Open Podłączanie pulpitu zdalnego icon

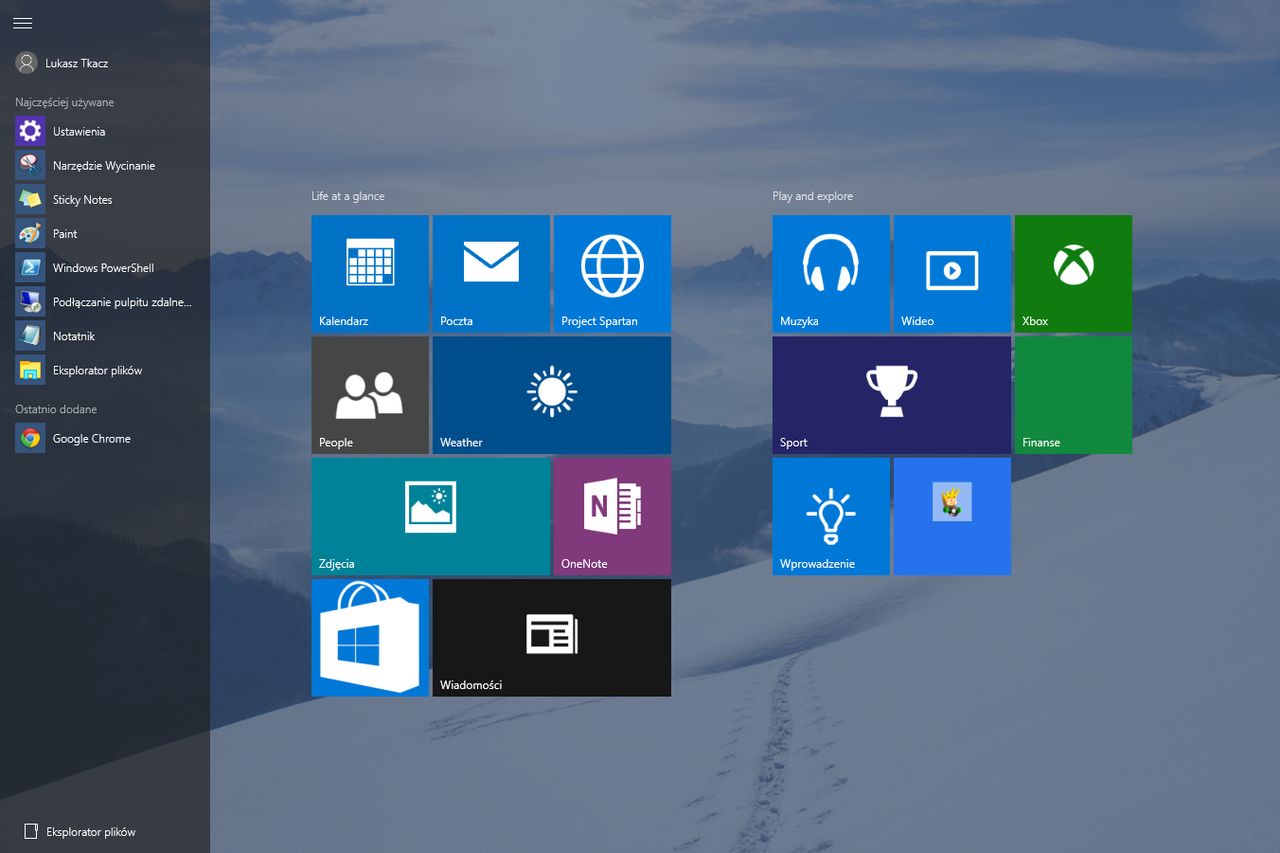click(30, 301)
